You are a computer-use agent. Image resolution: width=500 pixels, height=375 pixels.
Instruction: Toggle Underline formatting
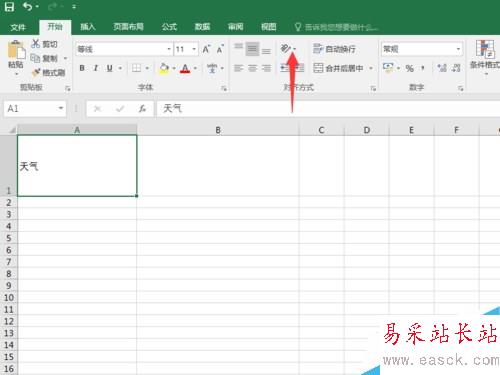tap(110, 68)
